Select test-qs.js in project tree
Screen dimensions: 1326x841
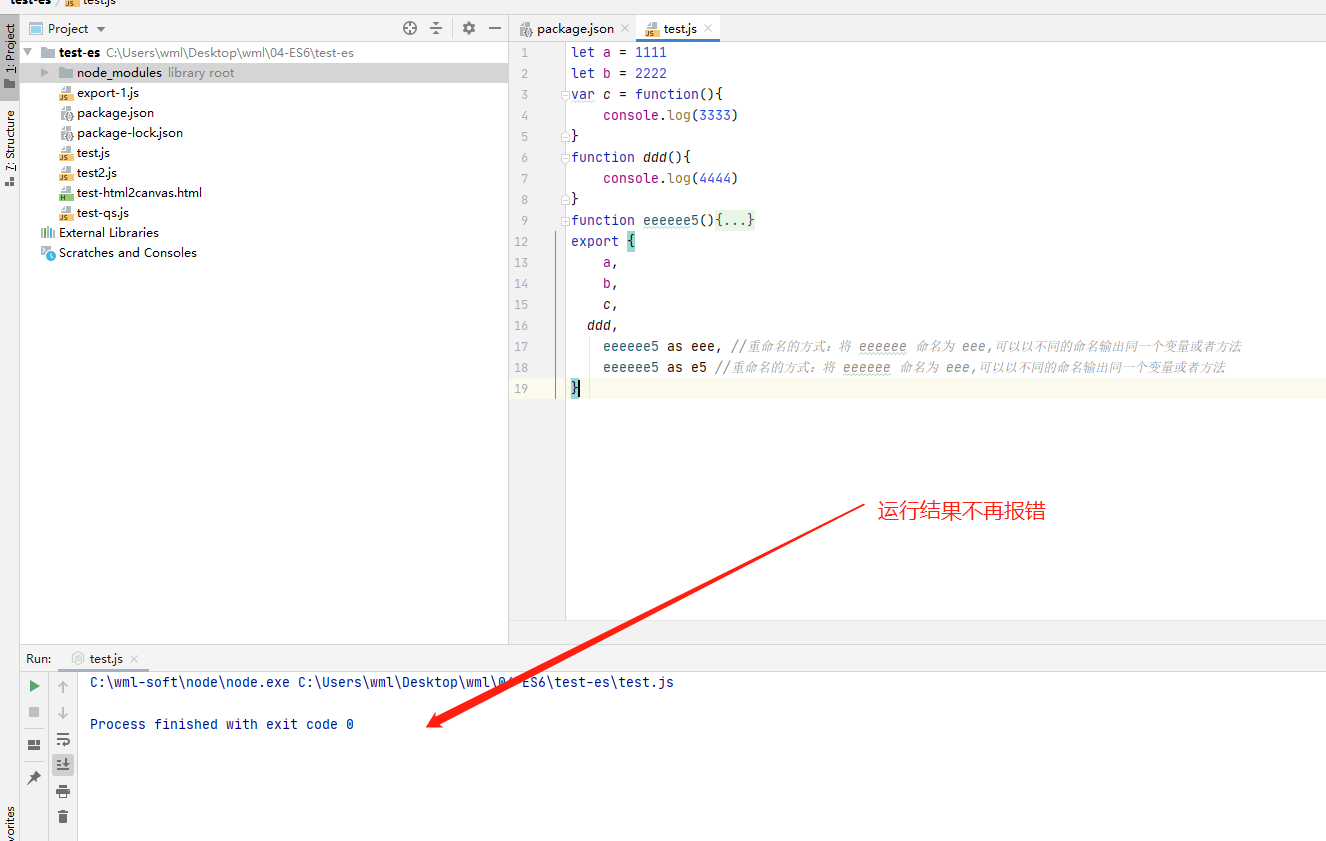102,213
